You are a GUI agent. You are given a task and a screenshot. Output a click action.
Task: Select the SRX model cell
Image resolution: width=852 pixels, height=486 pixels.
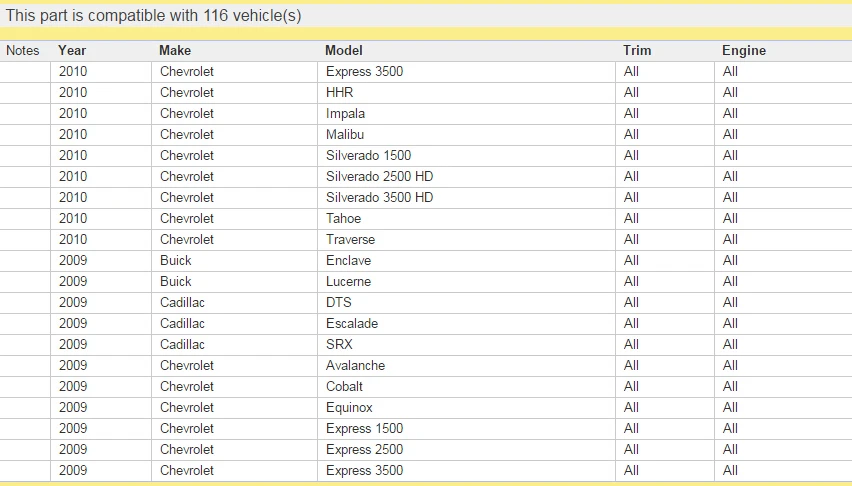466,345
